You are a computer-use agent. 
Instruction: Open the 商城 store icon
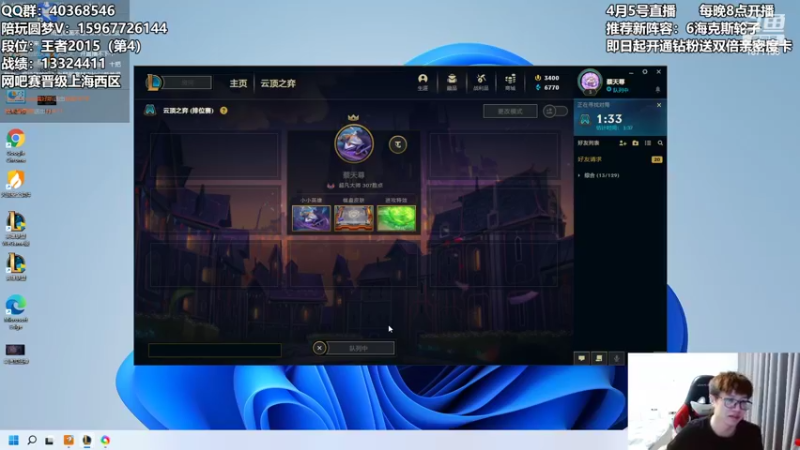click(510, 82)
